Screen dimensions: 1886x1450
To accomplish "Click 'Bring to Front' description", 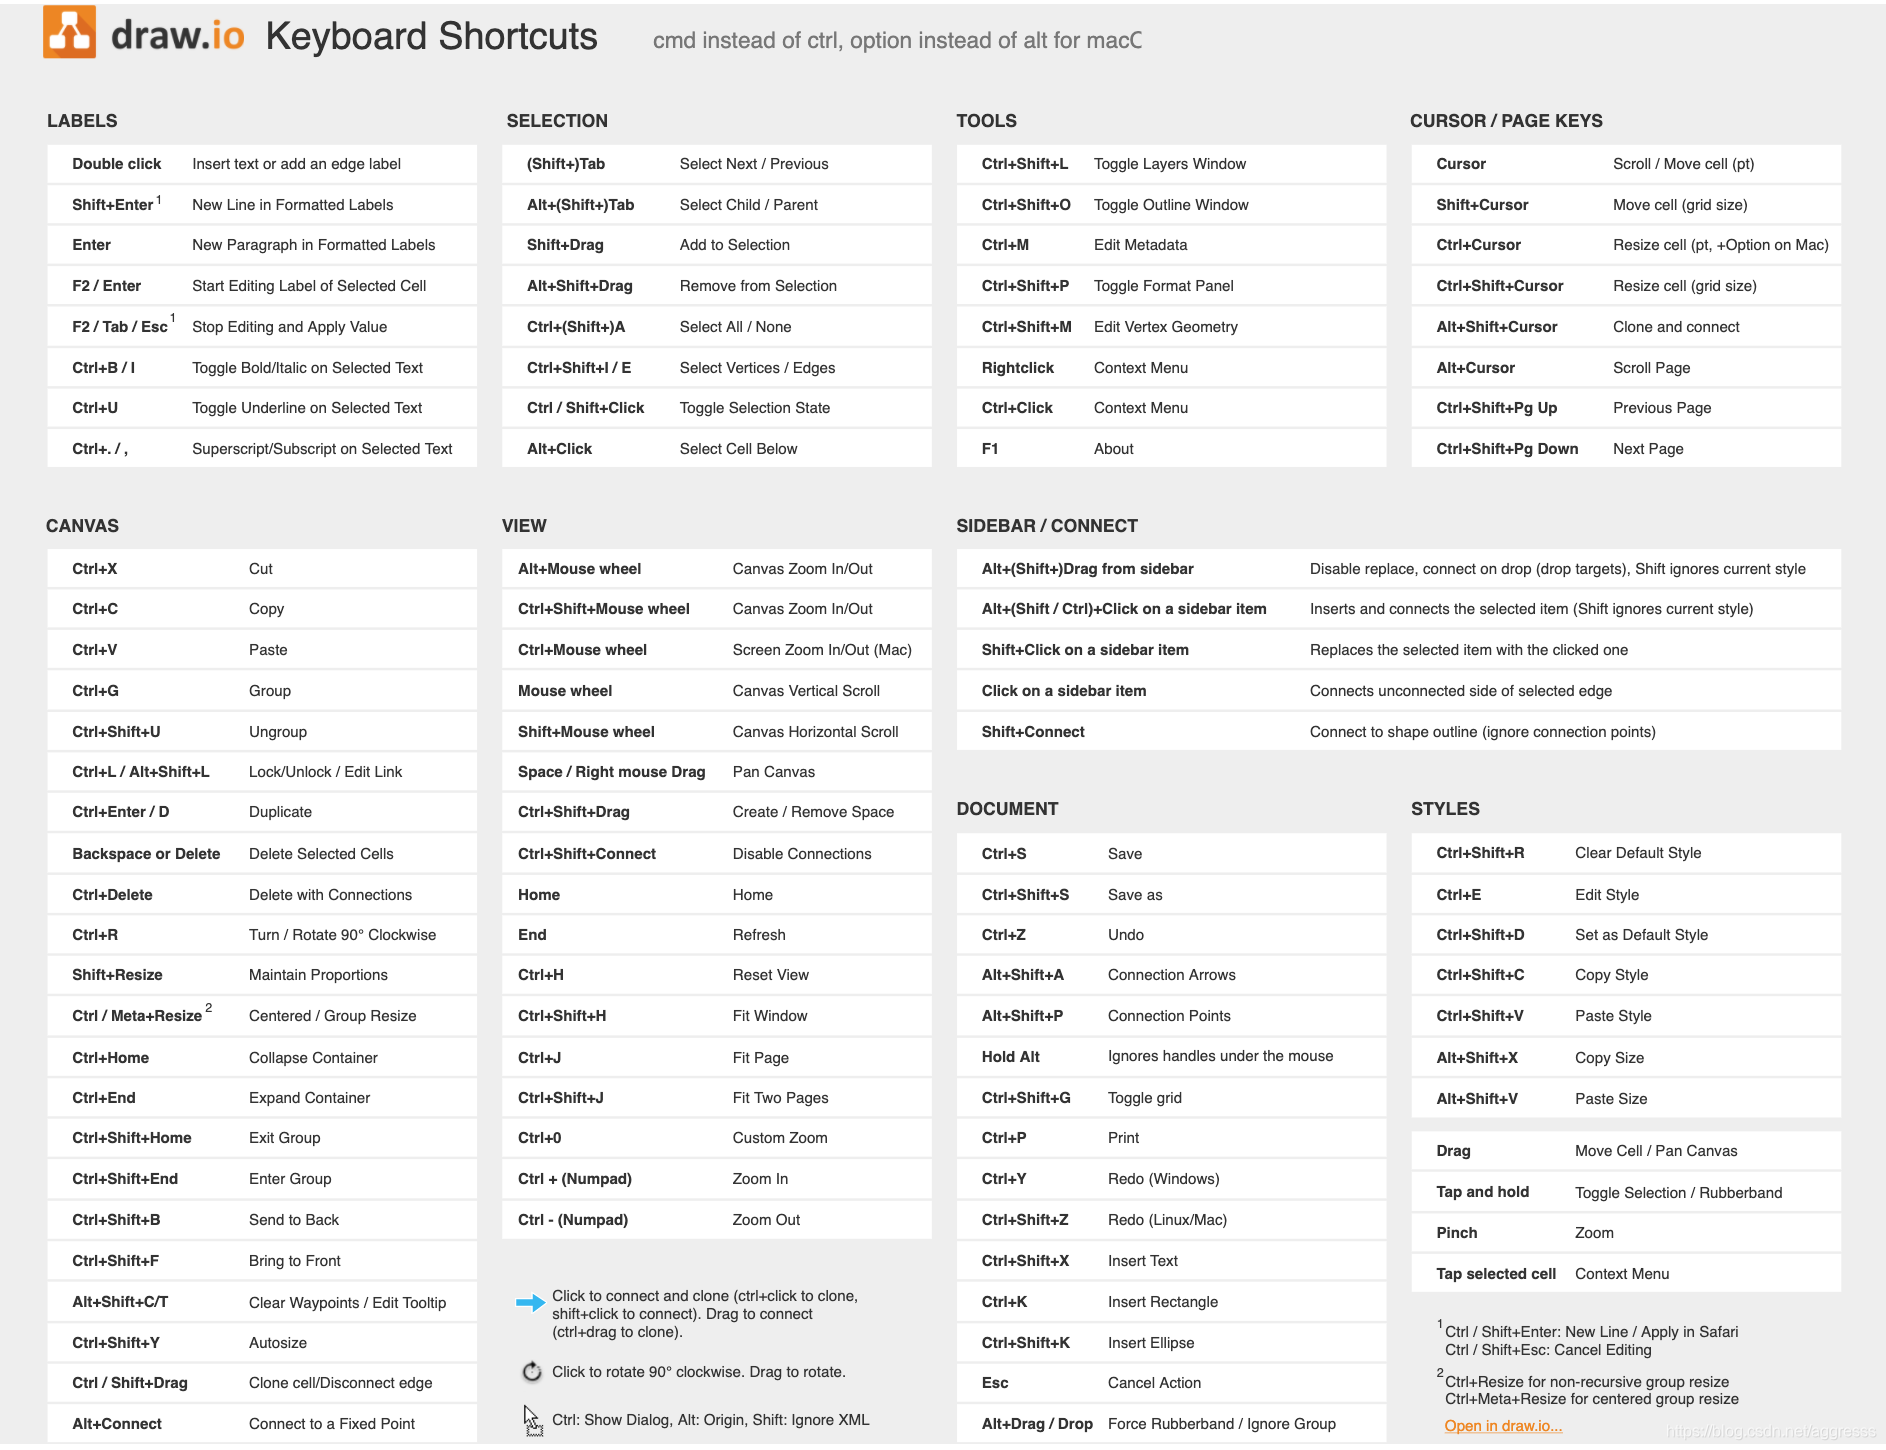I will [x=295, y=1261].
